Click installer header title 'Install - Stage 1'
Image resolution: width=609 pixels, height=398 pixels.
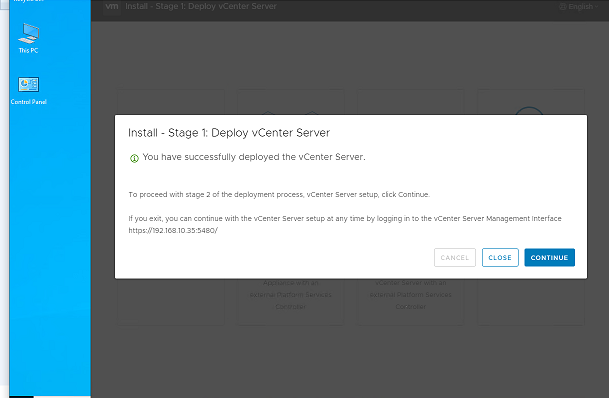point(201,6)
